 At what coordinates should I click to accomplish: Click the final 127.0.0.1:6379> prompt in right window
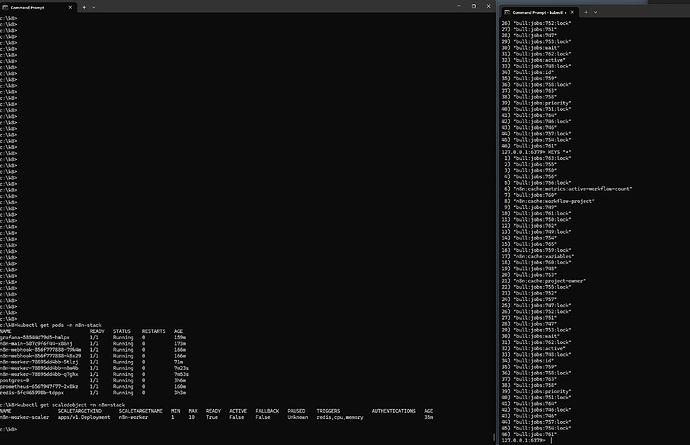523,440
